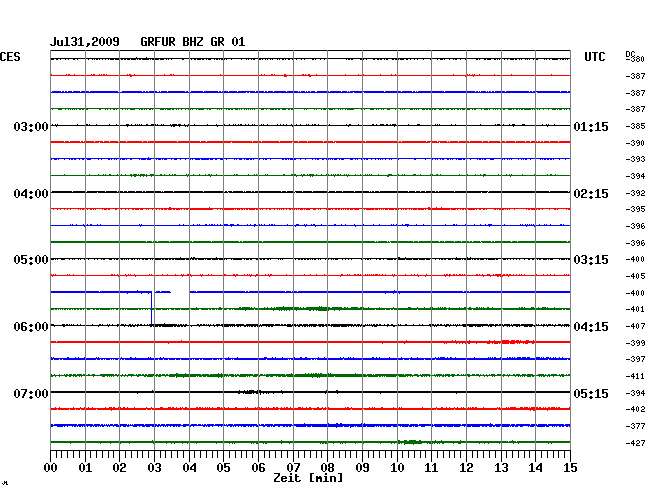Click the date label "Jul31,2009"
The width and height of the screenshot is (650, 494).
point(85,42)
